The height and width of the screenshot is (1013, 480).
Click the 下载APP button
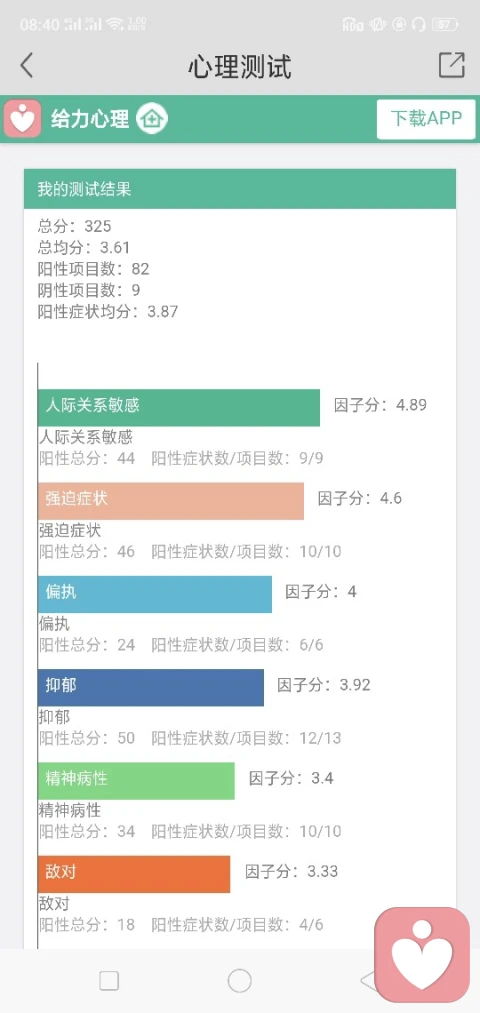pos(426,119)
